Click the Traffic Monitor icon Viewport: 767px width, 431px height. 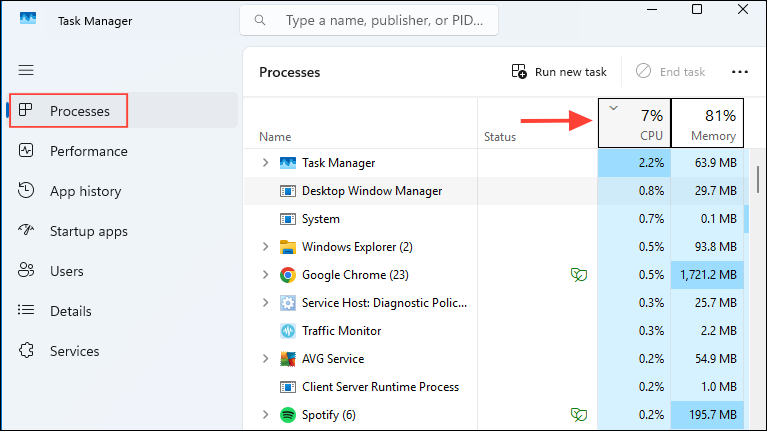pyautogui.click(x=288, y=331)
